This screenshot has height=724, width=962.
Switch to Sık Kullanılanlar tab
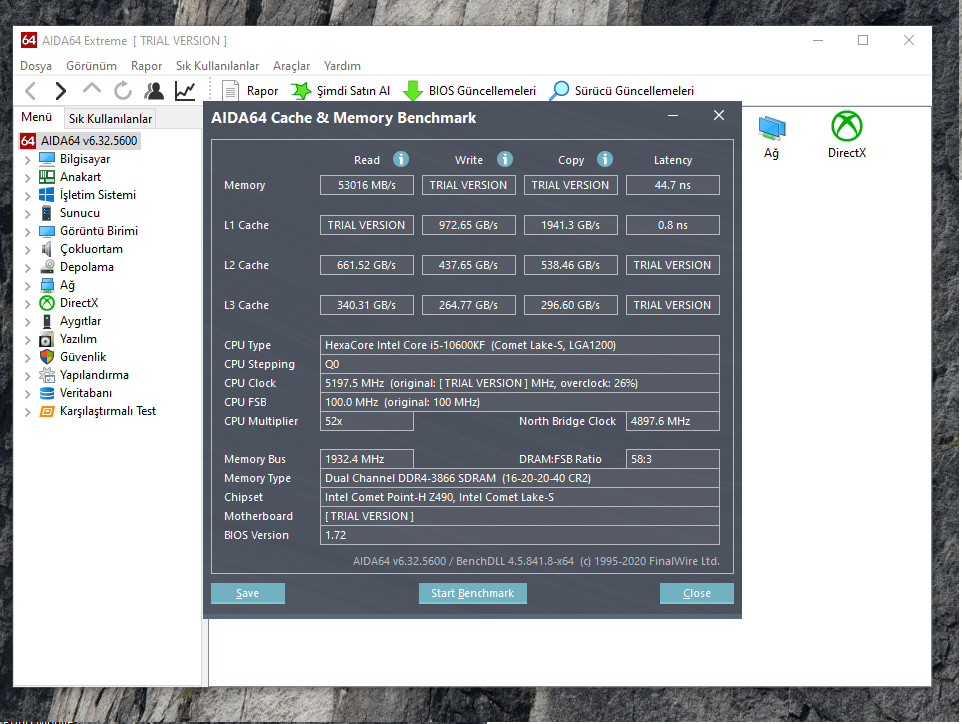[110, 119]
